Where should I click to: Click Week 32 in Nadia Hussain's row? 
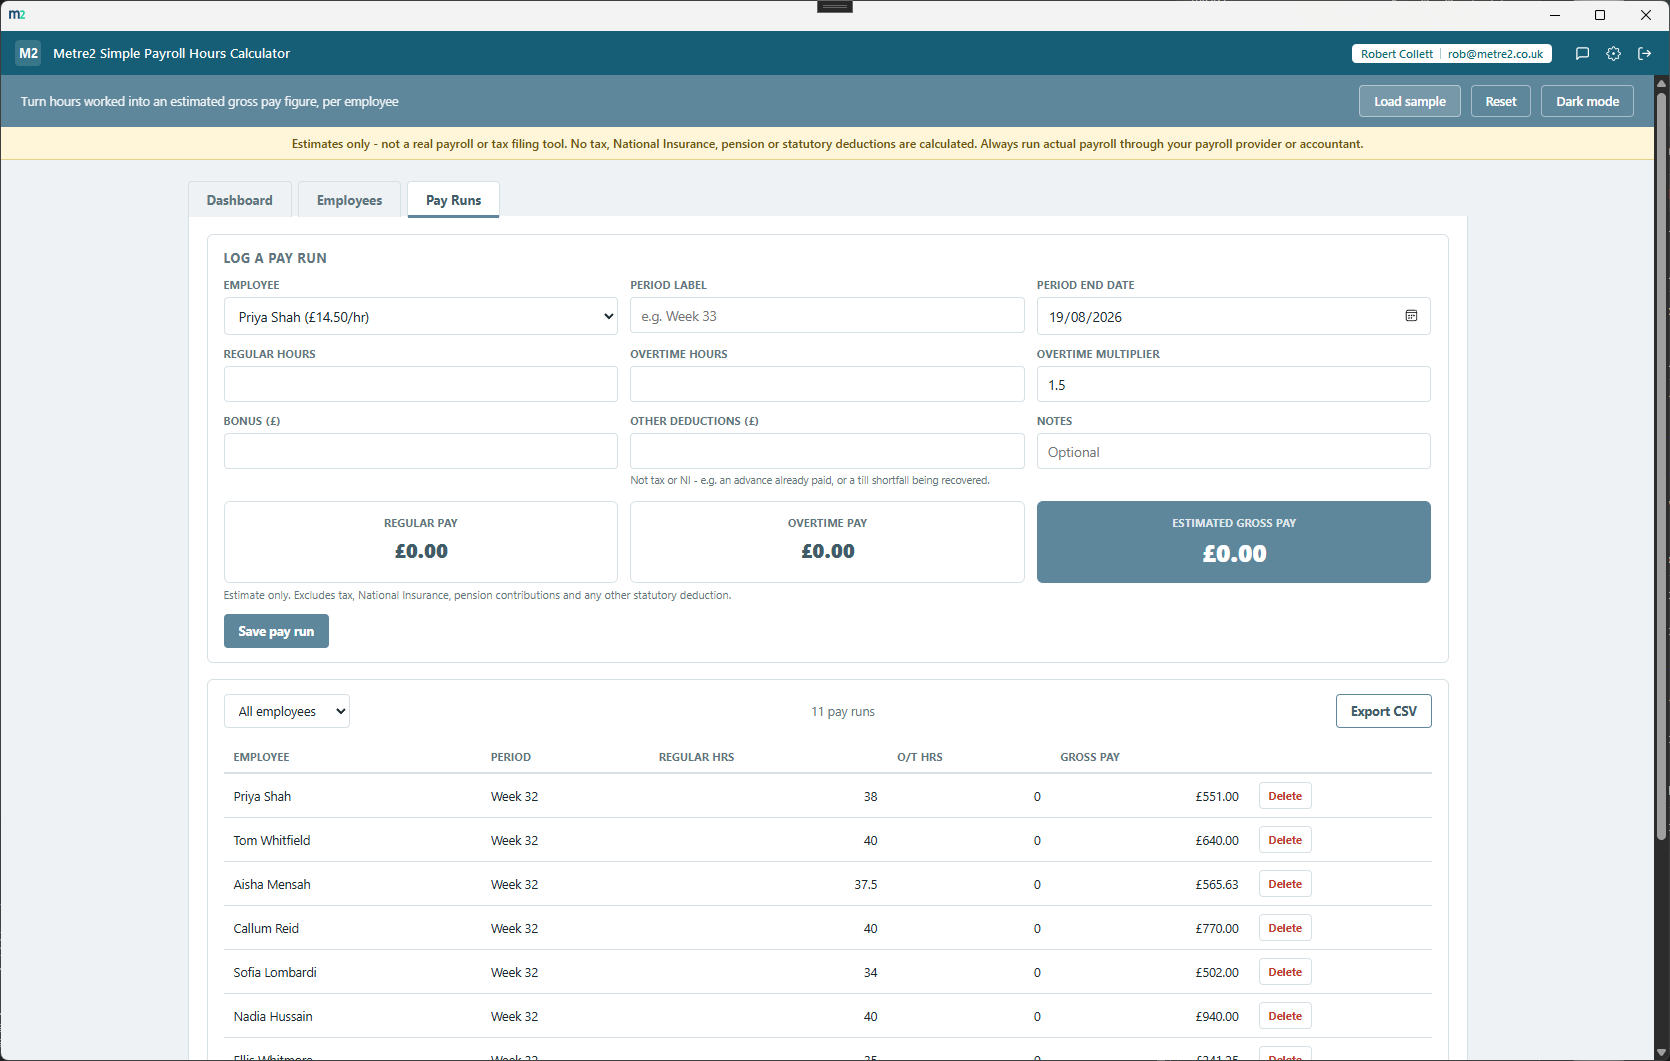coord(514,1017)
